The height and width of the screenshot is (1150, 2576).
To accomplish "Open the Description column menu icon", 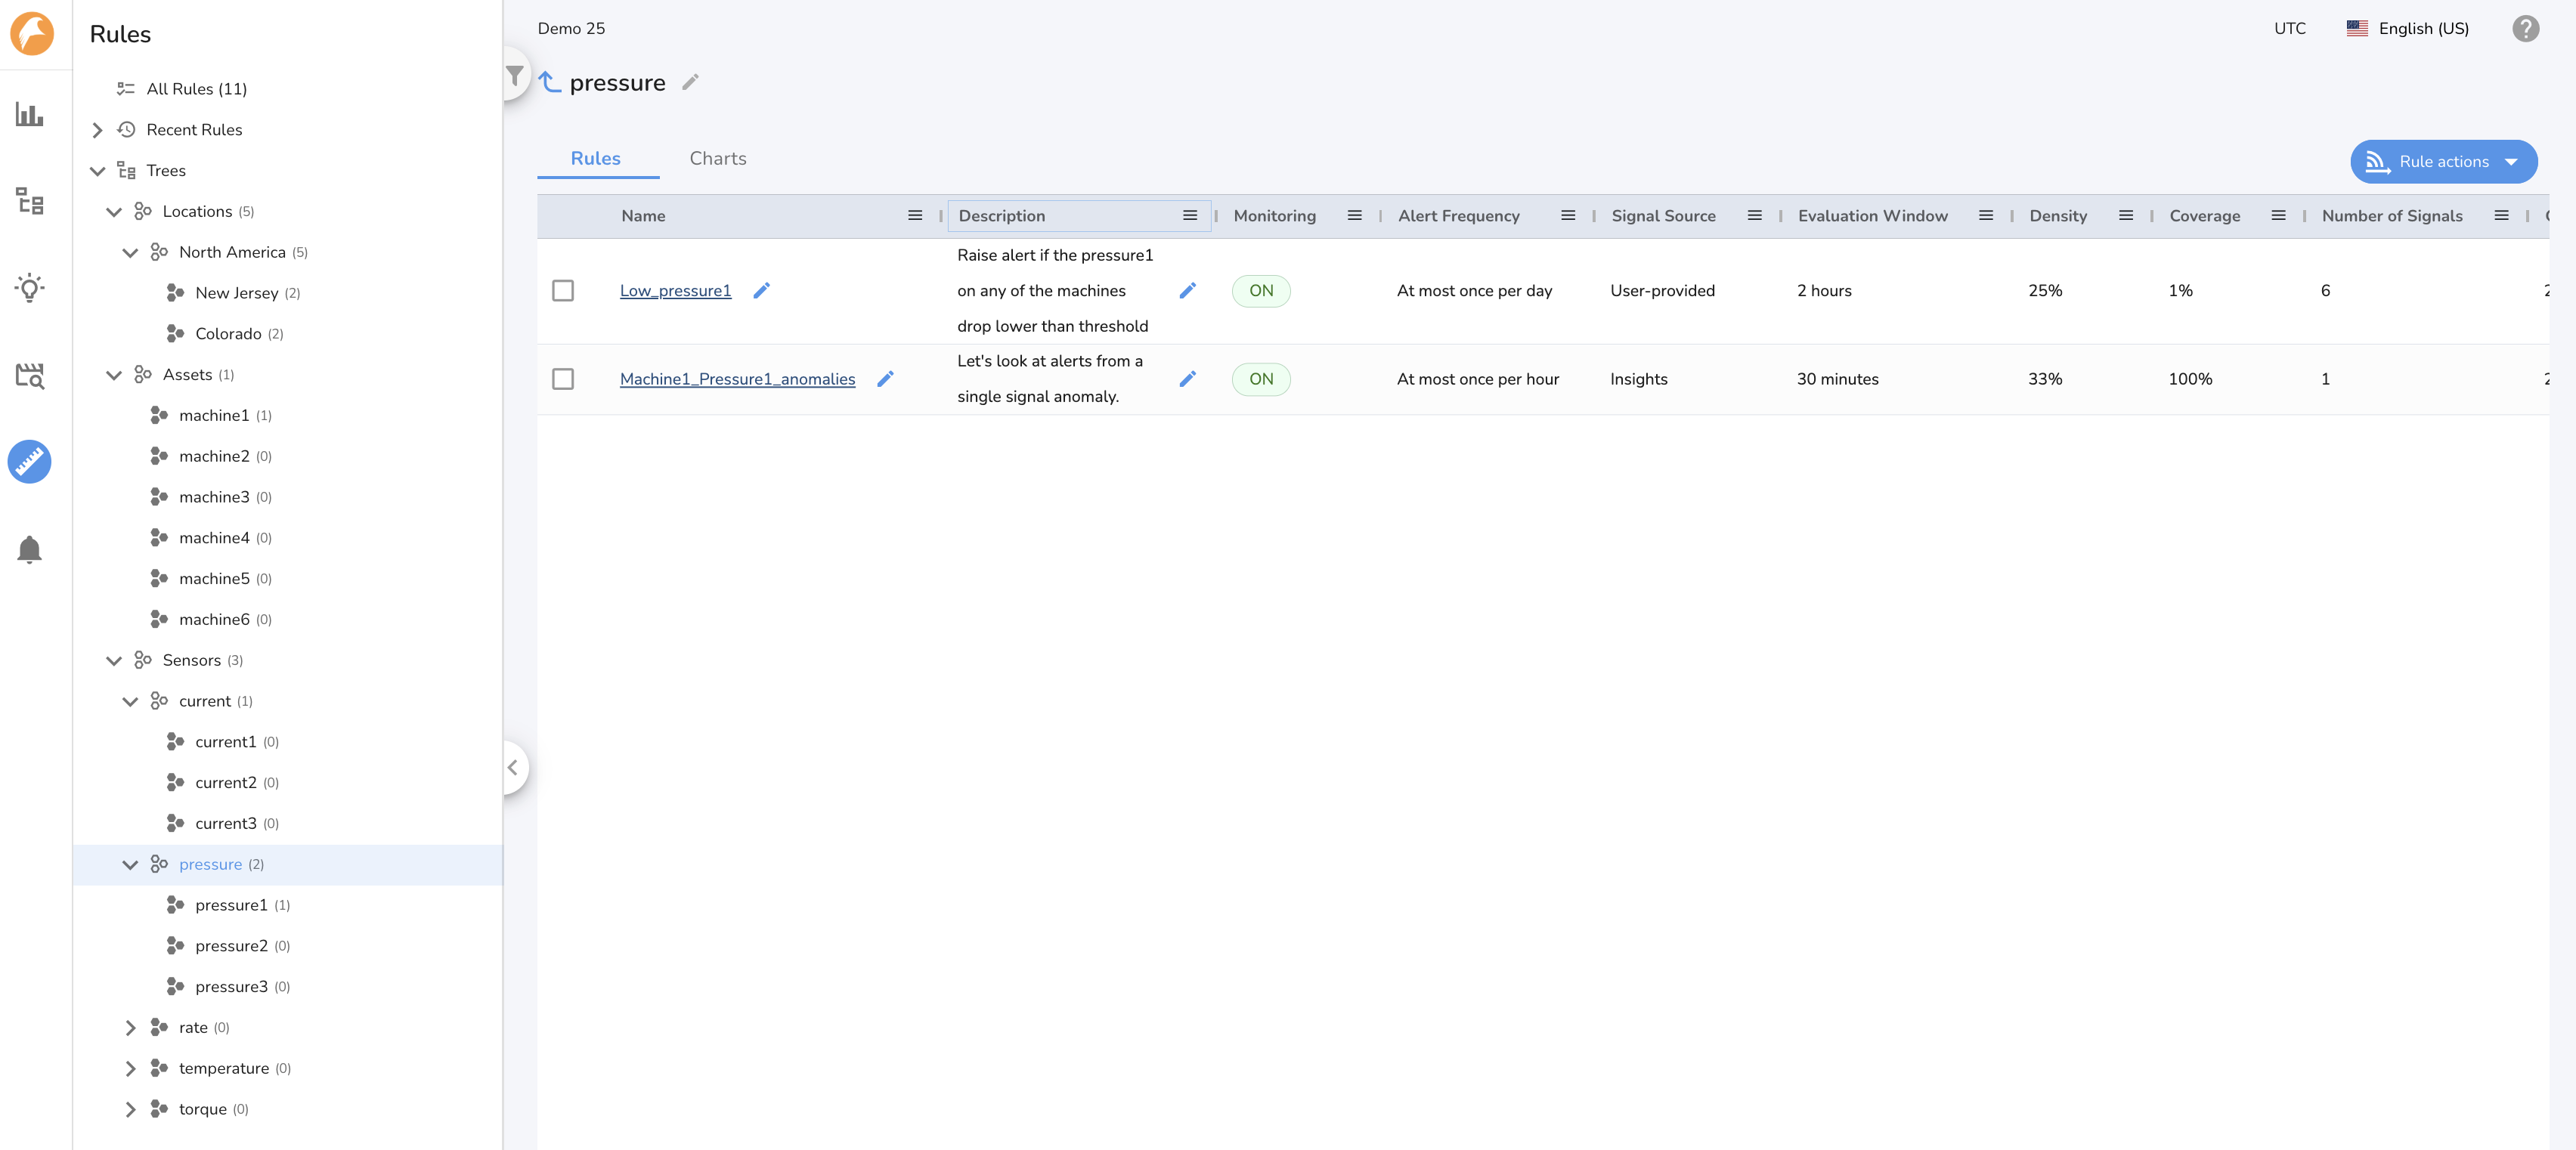I will tap(1190, 216).
